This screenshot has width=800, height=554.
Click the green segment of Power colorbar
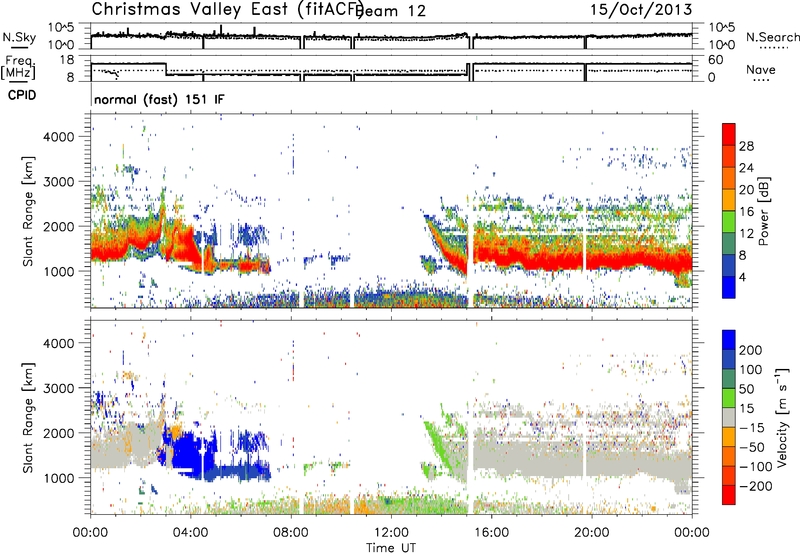[x=729, y=222]
